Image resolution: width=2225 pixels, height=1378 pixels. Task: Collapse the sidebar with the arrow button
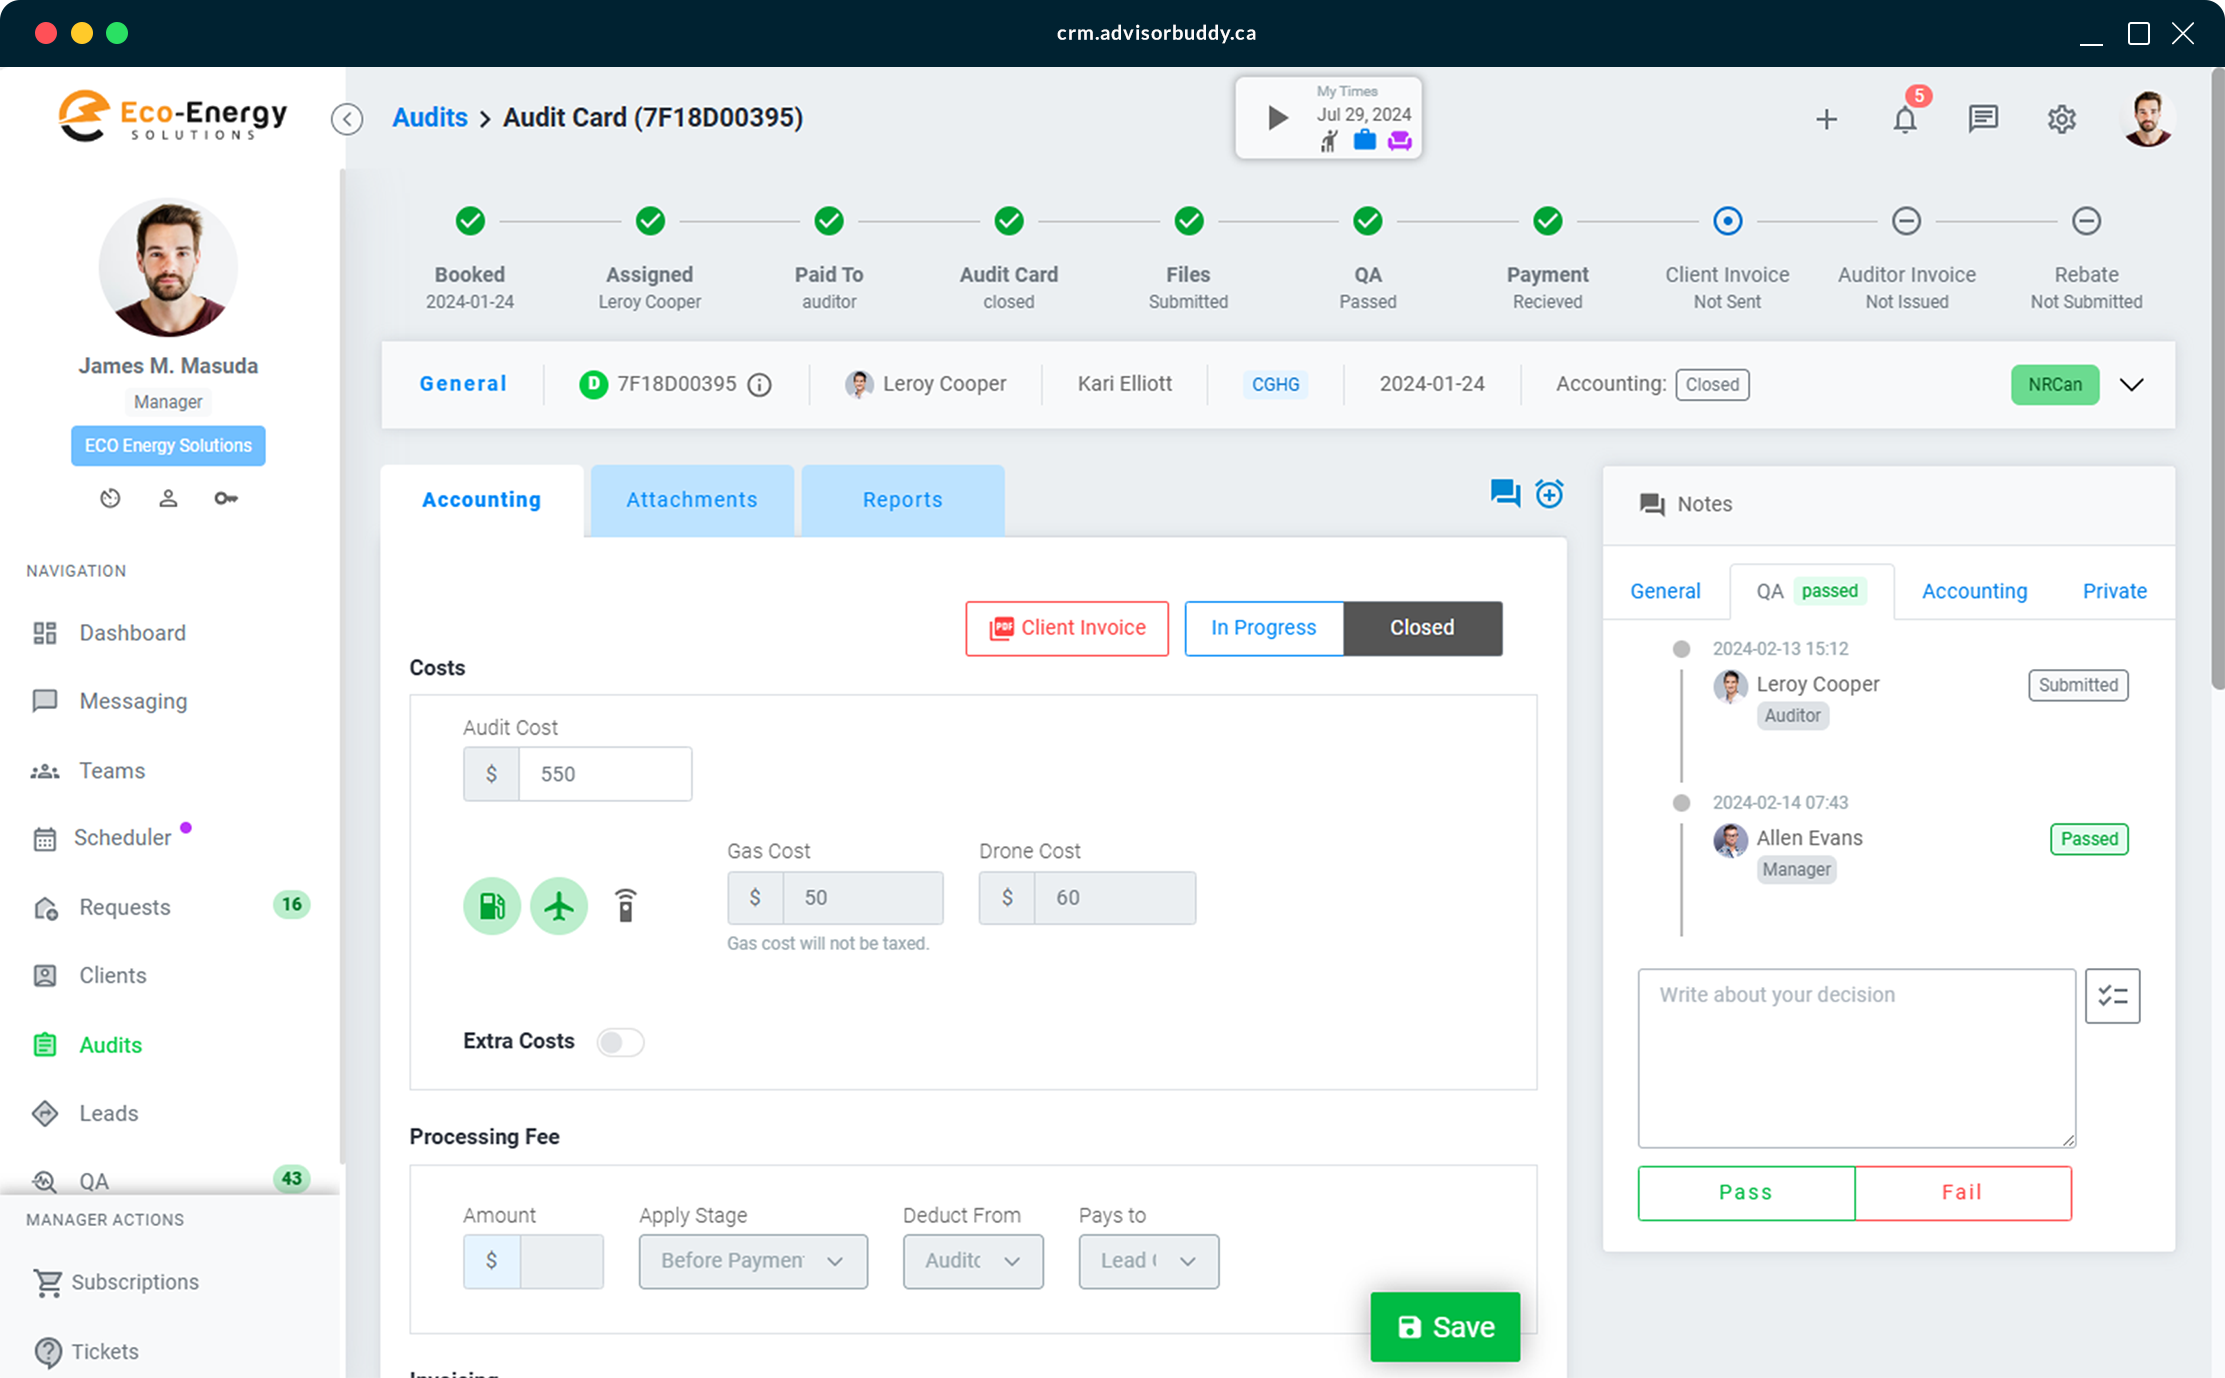tap(347, 119)
